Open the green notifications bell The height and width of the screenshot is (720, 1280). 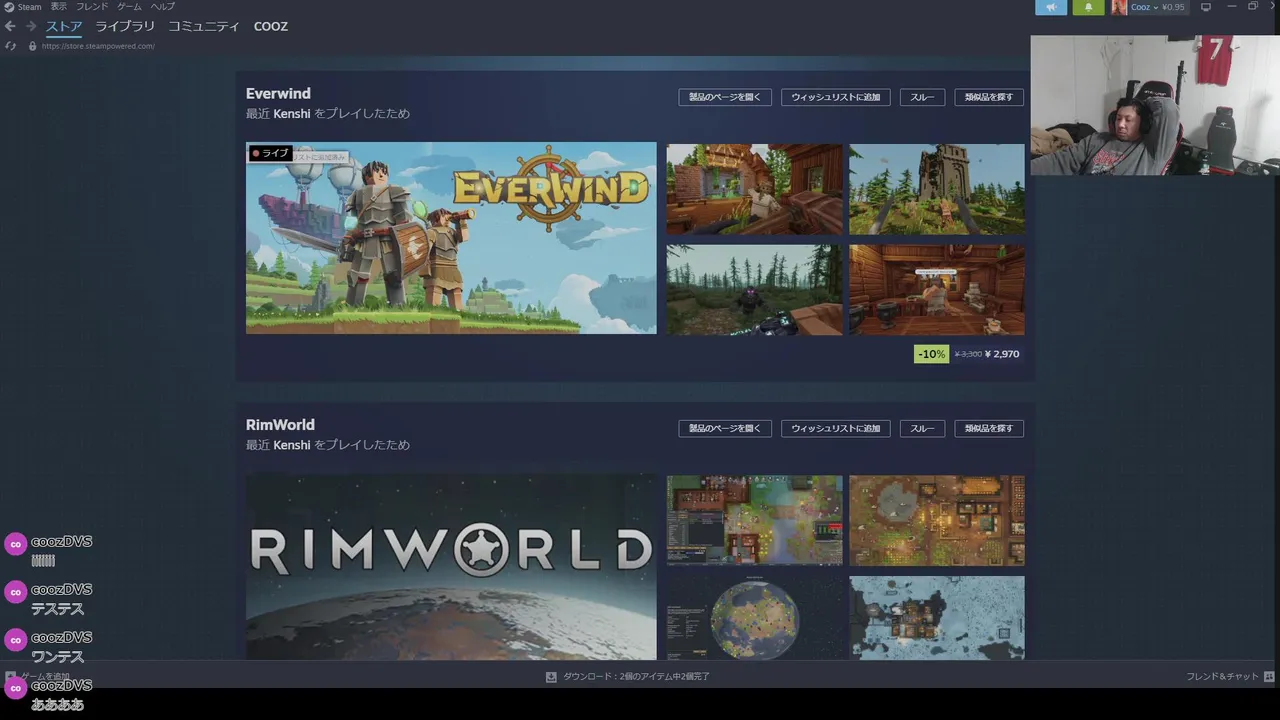[1088, 7]
